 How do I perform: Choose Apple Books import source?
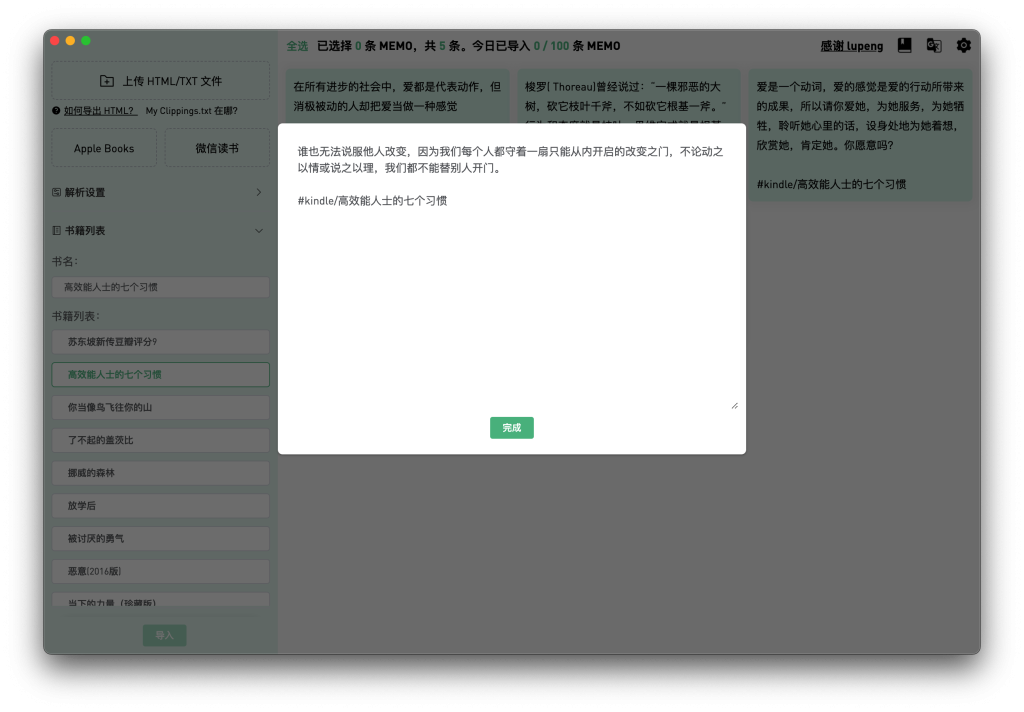pyautogui.click(x=104, y=148)
